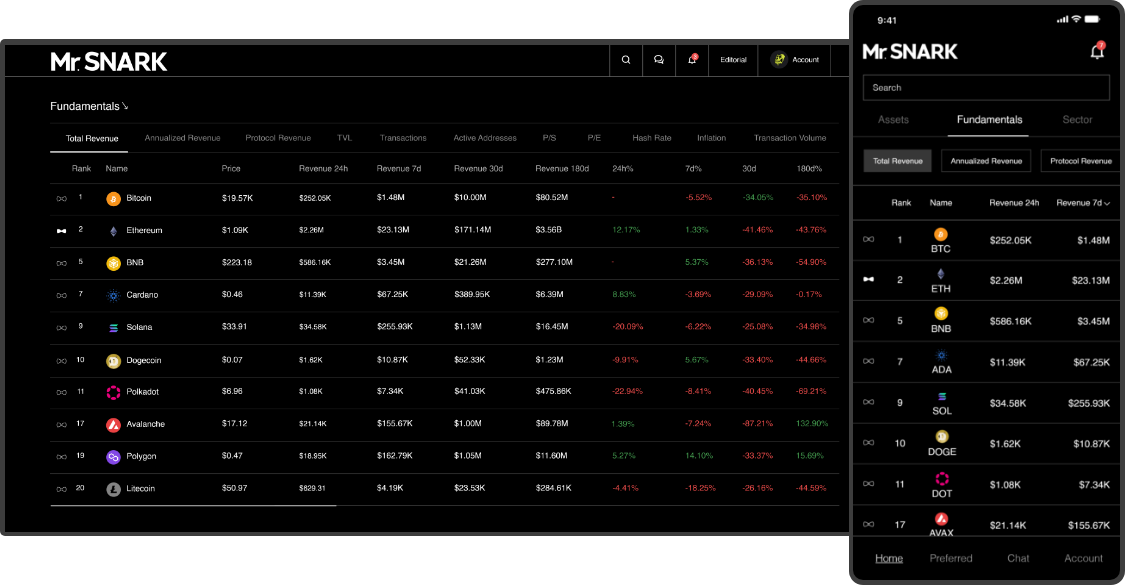This screenshot has height=585, width=1125.
Task: Tap the SOL coin icon in mobile list
Action: [942, 396]
